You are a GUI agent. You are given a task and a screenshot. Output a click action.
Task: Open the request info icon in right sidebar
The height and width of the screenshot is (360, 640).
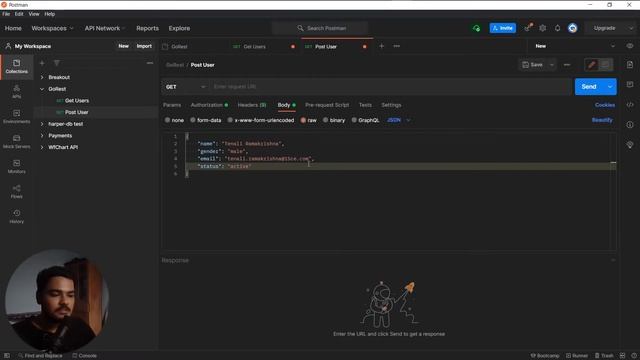[x=630, y=124]
